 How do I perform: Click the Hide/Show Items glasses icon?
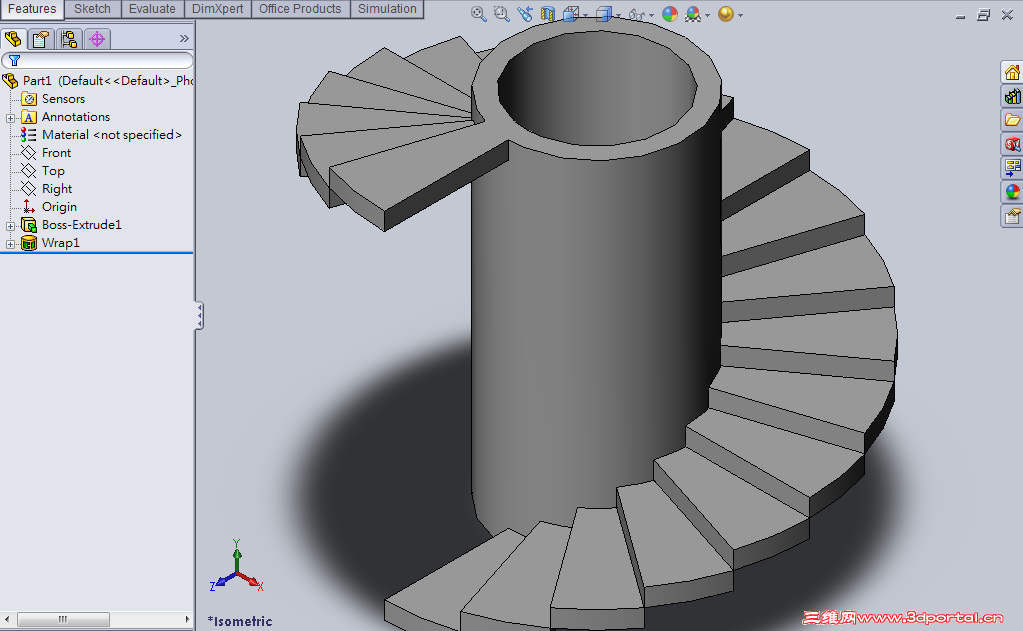click(x=636, y=14)
